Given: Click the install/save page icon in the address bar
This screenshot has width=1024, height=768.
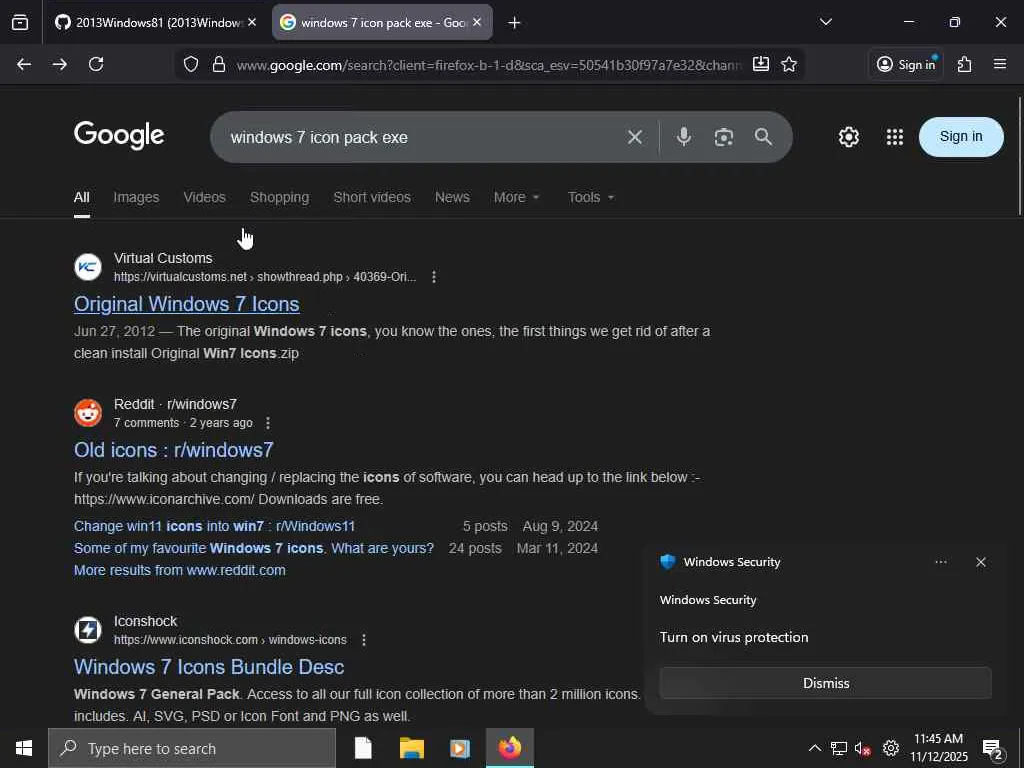Looking at the screenshot, I should 761,64.
